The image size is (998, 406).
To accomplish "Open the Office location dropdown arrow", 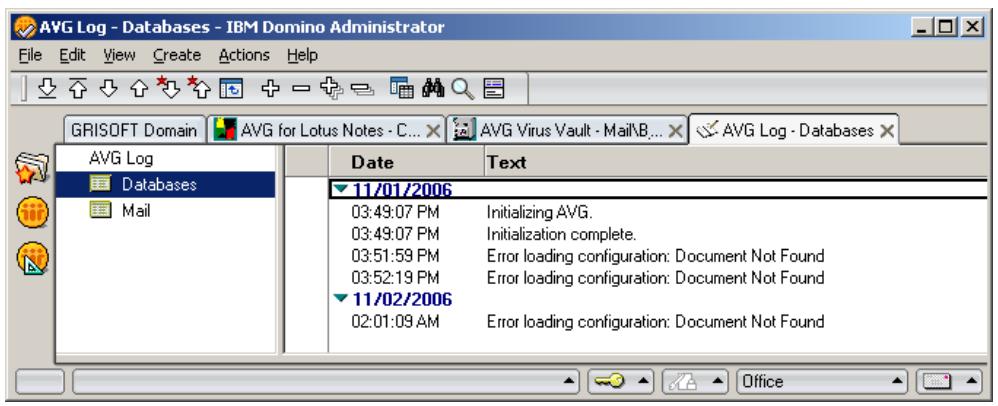I will [897, 381].
